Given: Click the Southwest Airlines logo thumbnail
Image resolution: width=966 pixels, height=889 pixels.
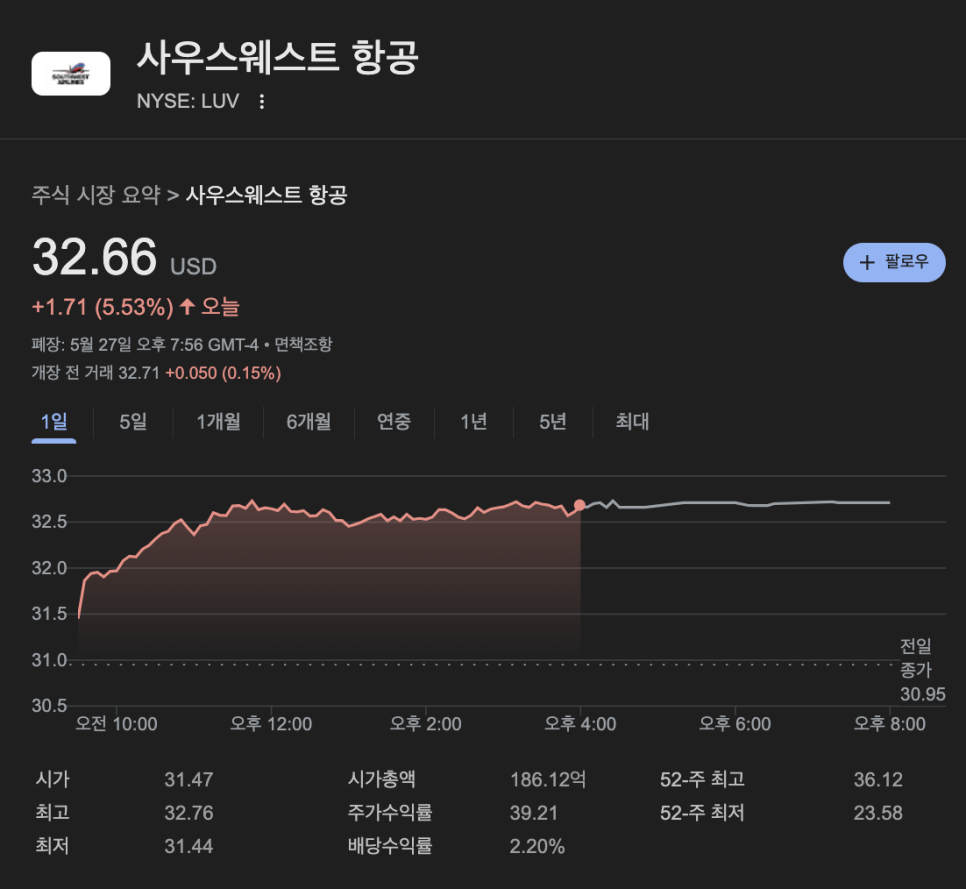Looking at the screenshot, I should pyautogui.click(x=71, y=74).
